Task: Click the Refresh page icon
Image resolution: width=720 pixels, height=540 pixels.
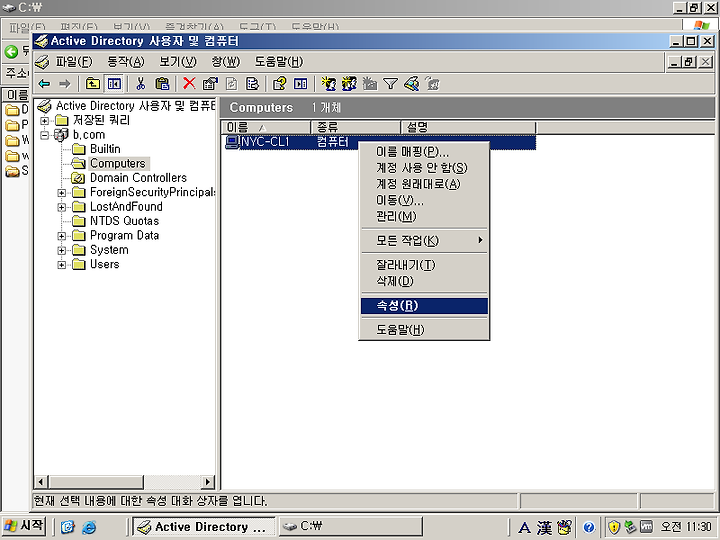Action: [x=231, y=84]
